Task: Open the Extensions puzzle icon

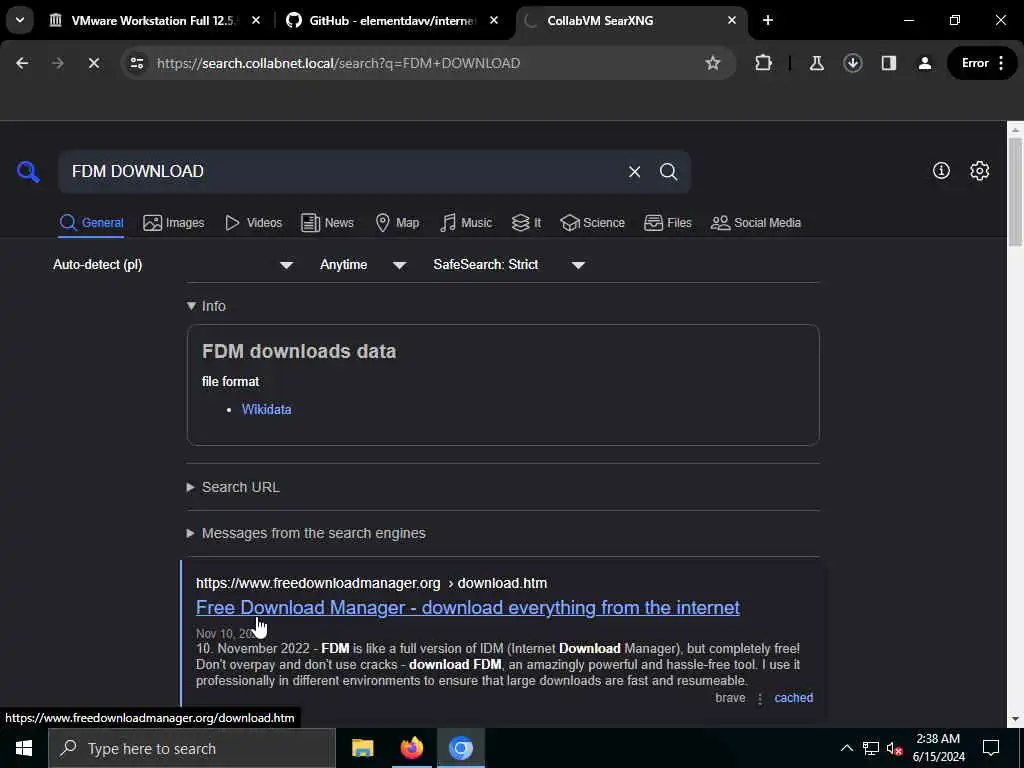Action: click(x=763, y=63)
